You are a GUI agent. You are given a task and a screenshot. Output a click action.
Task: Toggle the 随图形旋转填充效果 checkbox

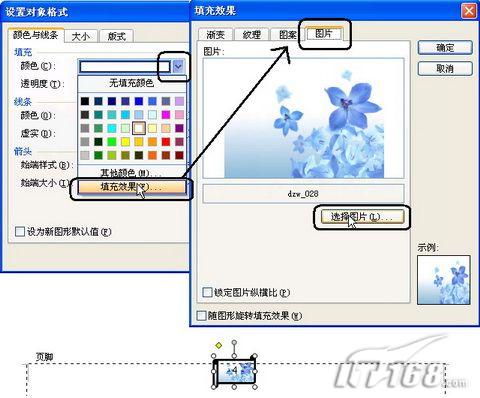pyautogui.click(x=201, y=315)
